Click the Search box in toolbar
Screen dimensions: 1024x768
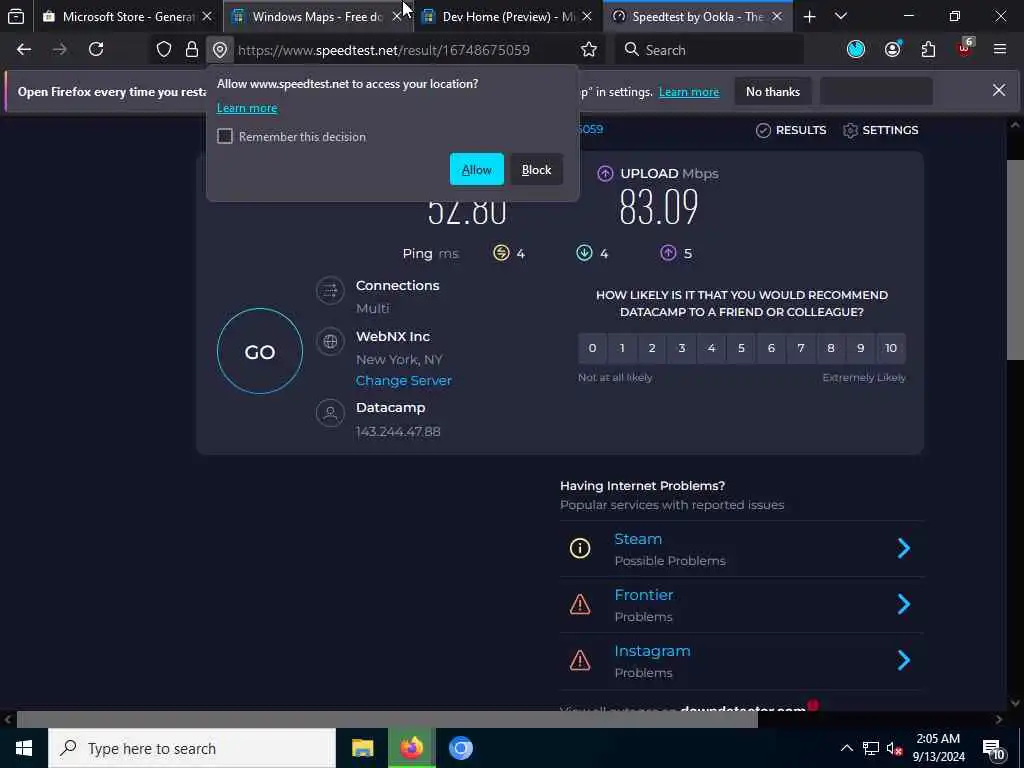pyautogui.click(x=711, y=50)
